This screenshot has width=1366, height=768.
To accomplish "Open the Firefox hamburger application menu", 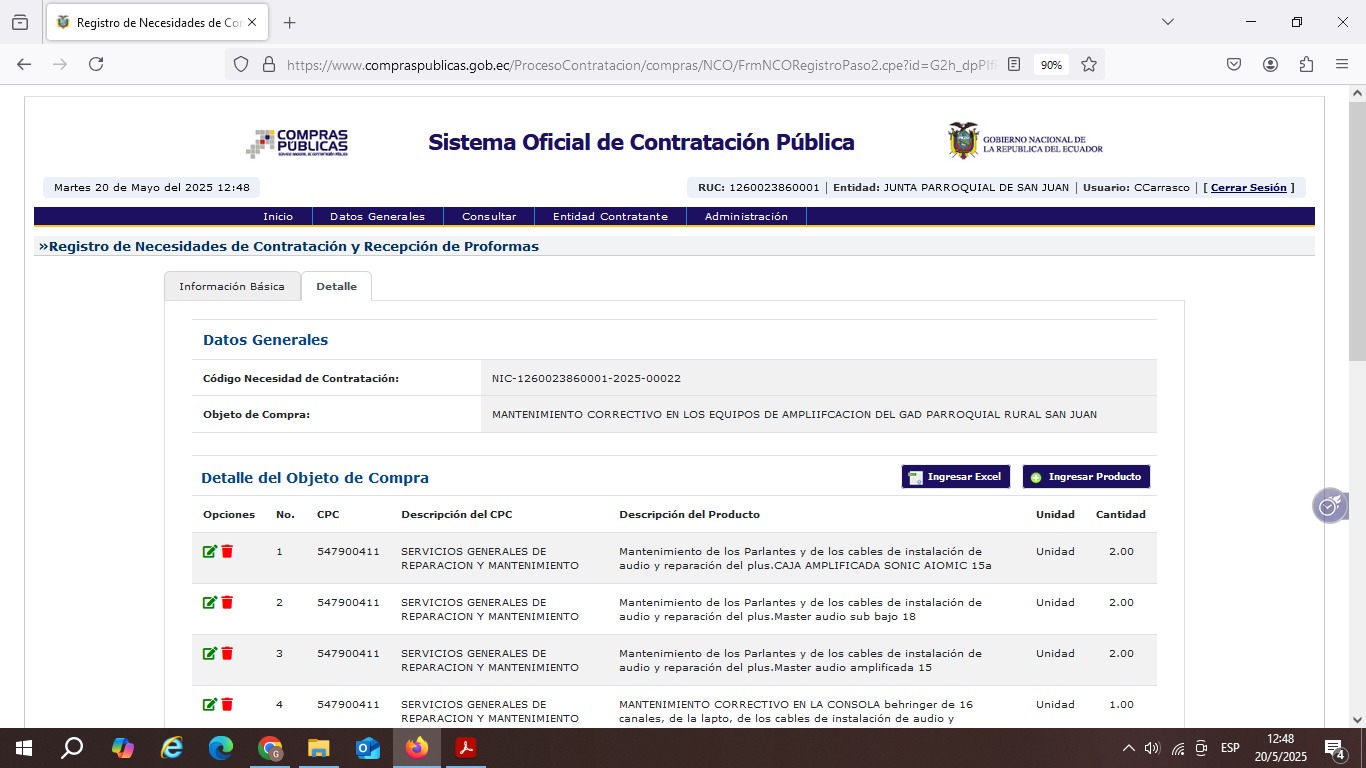I will 1342,64.
